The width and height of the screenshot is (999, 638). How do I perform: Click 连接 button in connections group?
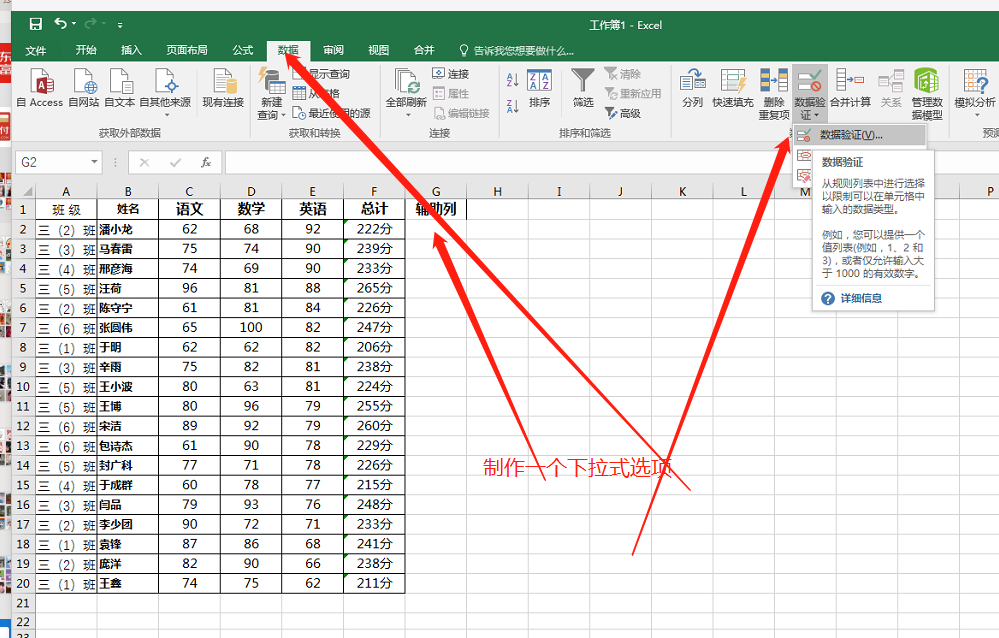click(x=451, y=74)
